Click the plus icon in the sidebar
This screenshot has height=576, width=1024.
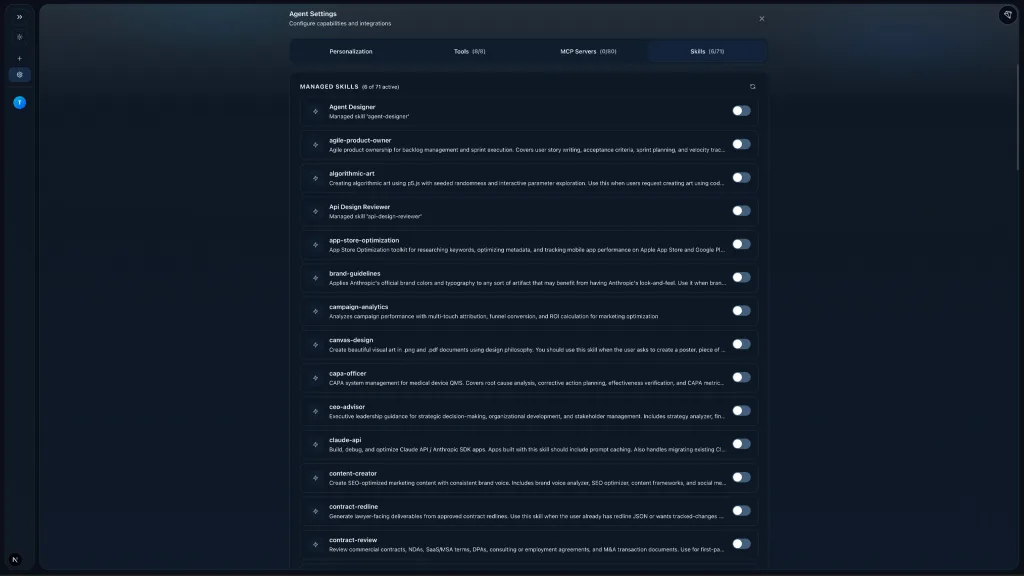[x=19, y=58]
